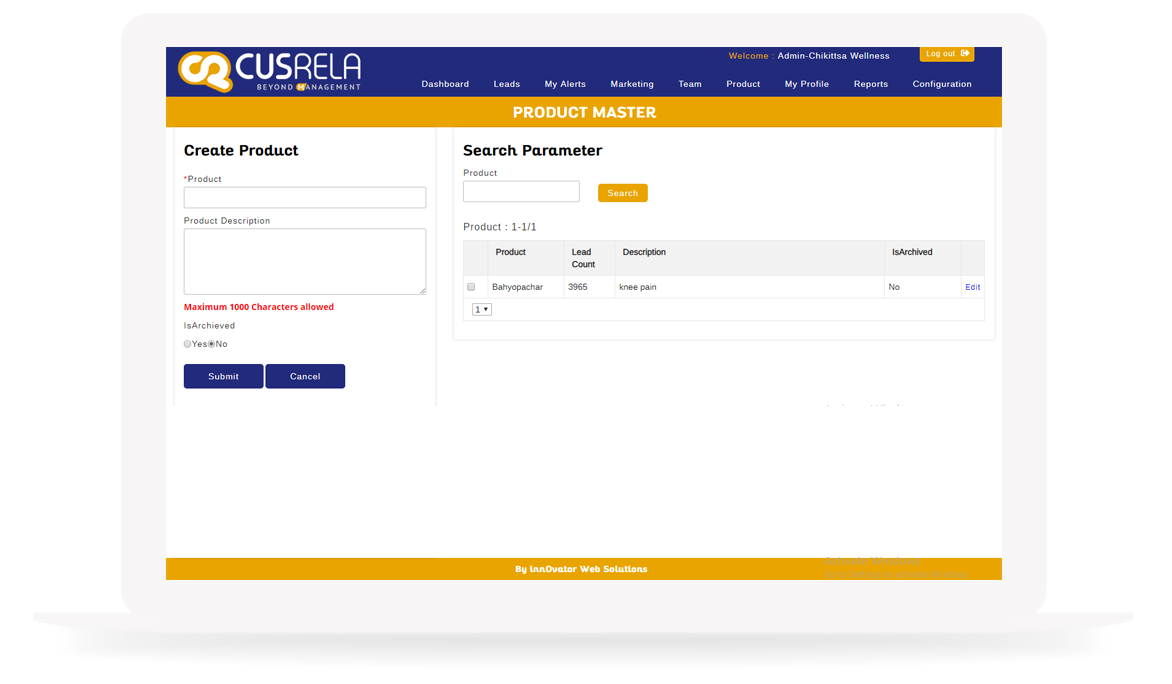Open the Product menu item
Screen dimensions: 1172x684
point(743,84)
